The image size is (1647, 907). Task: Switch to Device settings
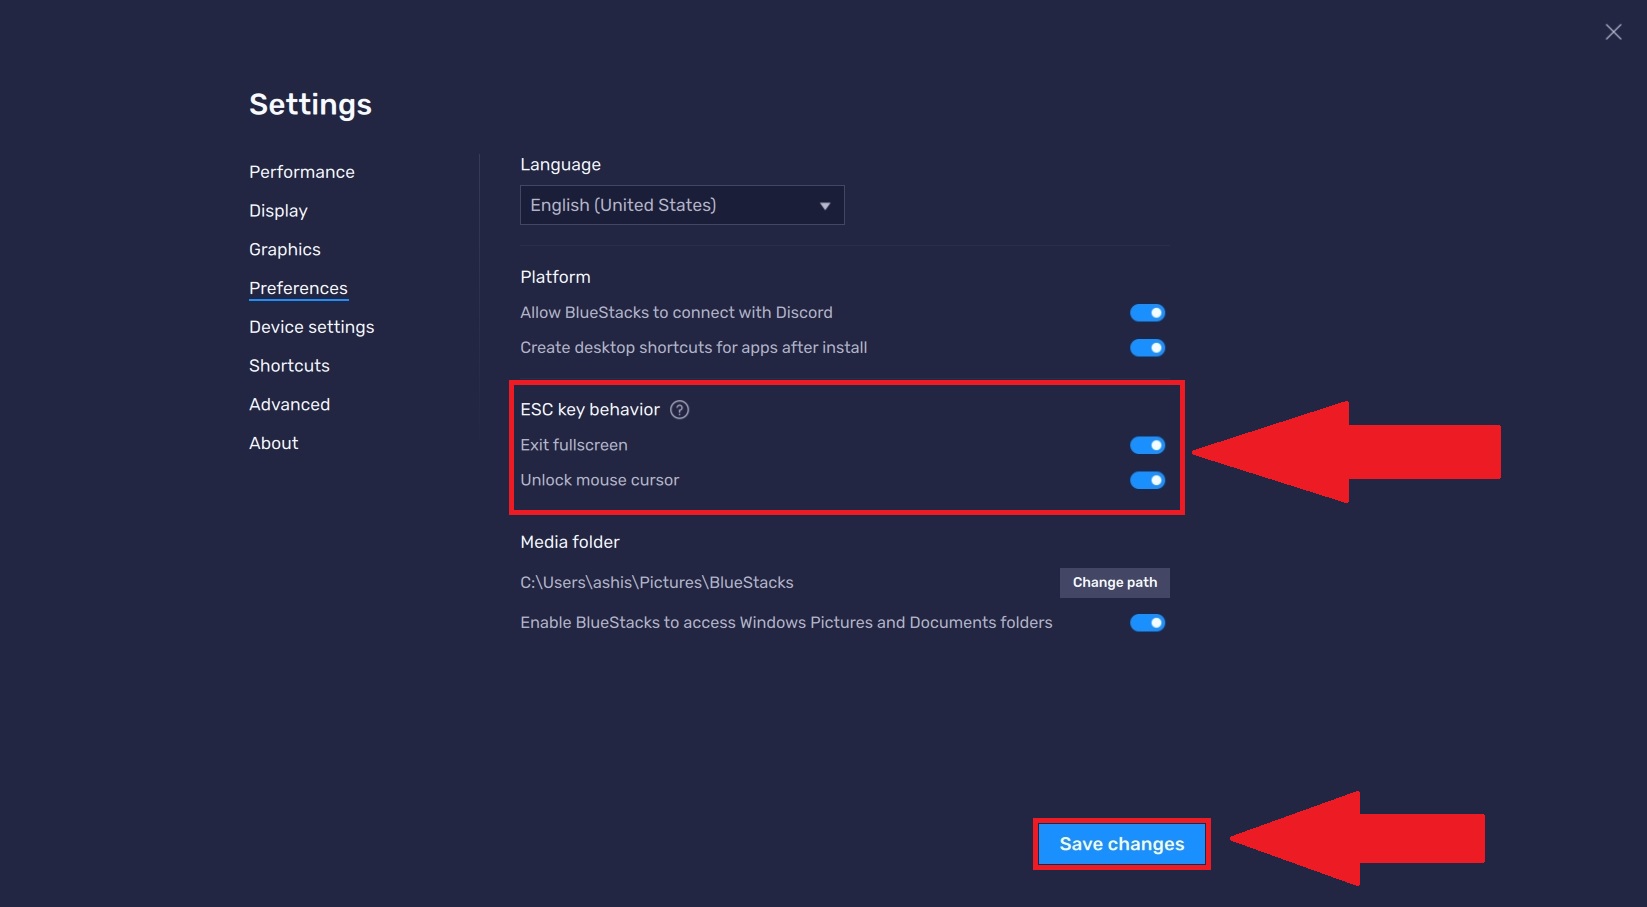pos(311,326)
